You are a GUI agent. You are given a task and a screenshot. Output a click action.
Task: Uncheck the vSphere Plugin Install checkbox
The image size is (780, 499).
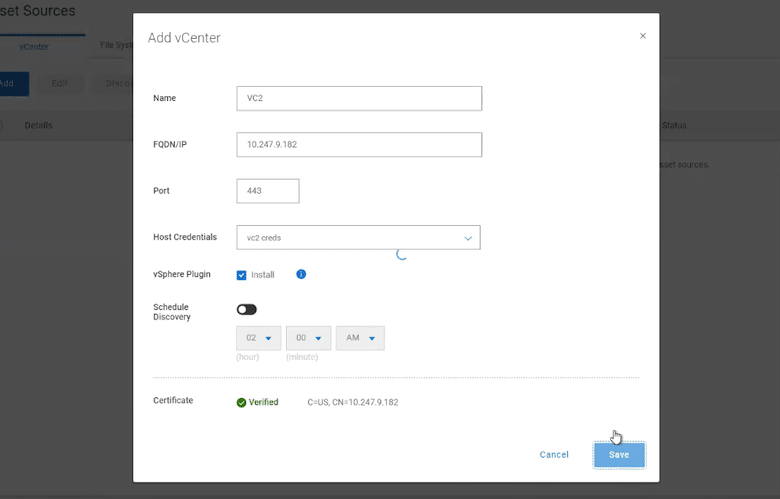tap(241, 275)
